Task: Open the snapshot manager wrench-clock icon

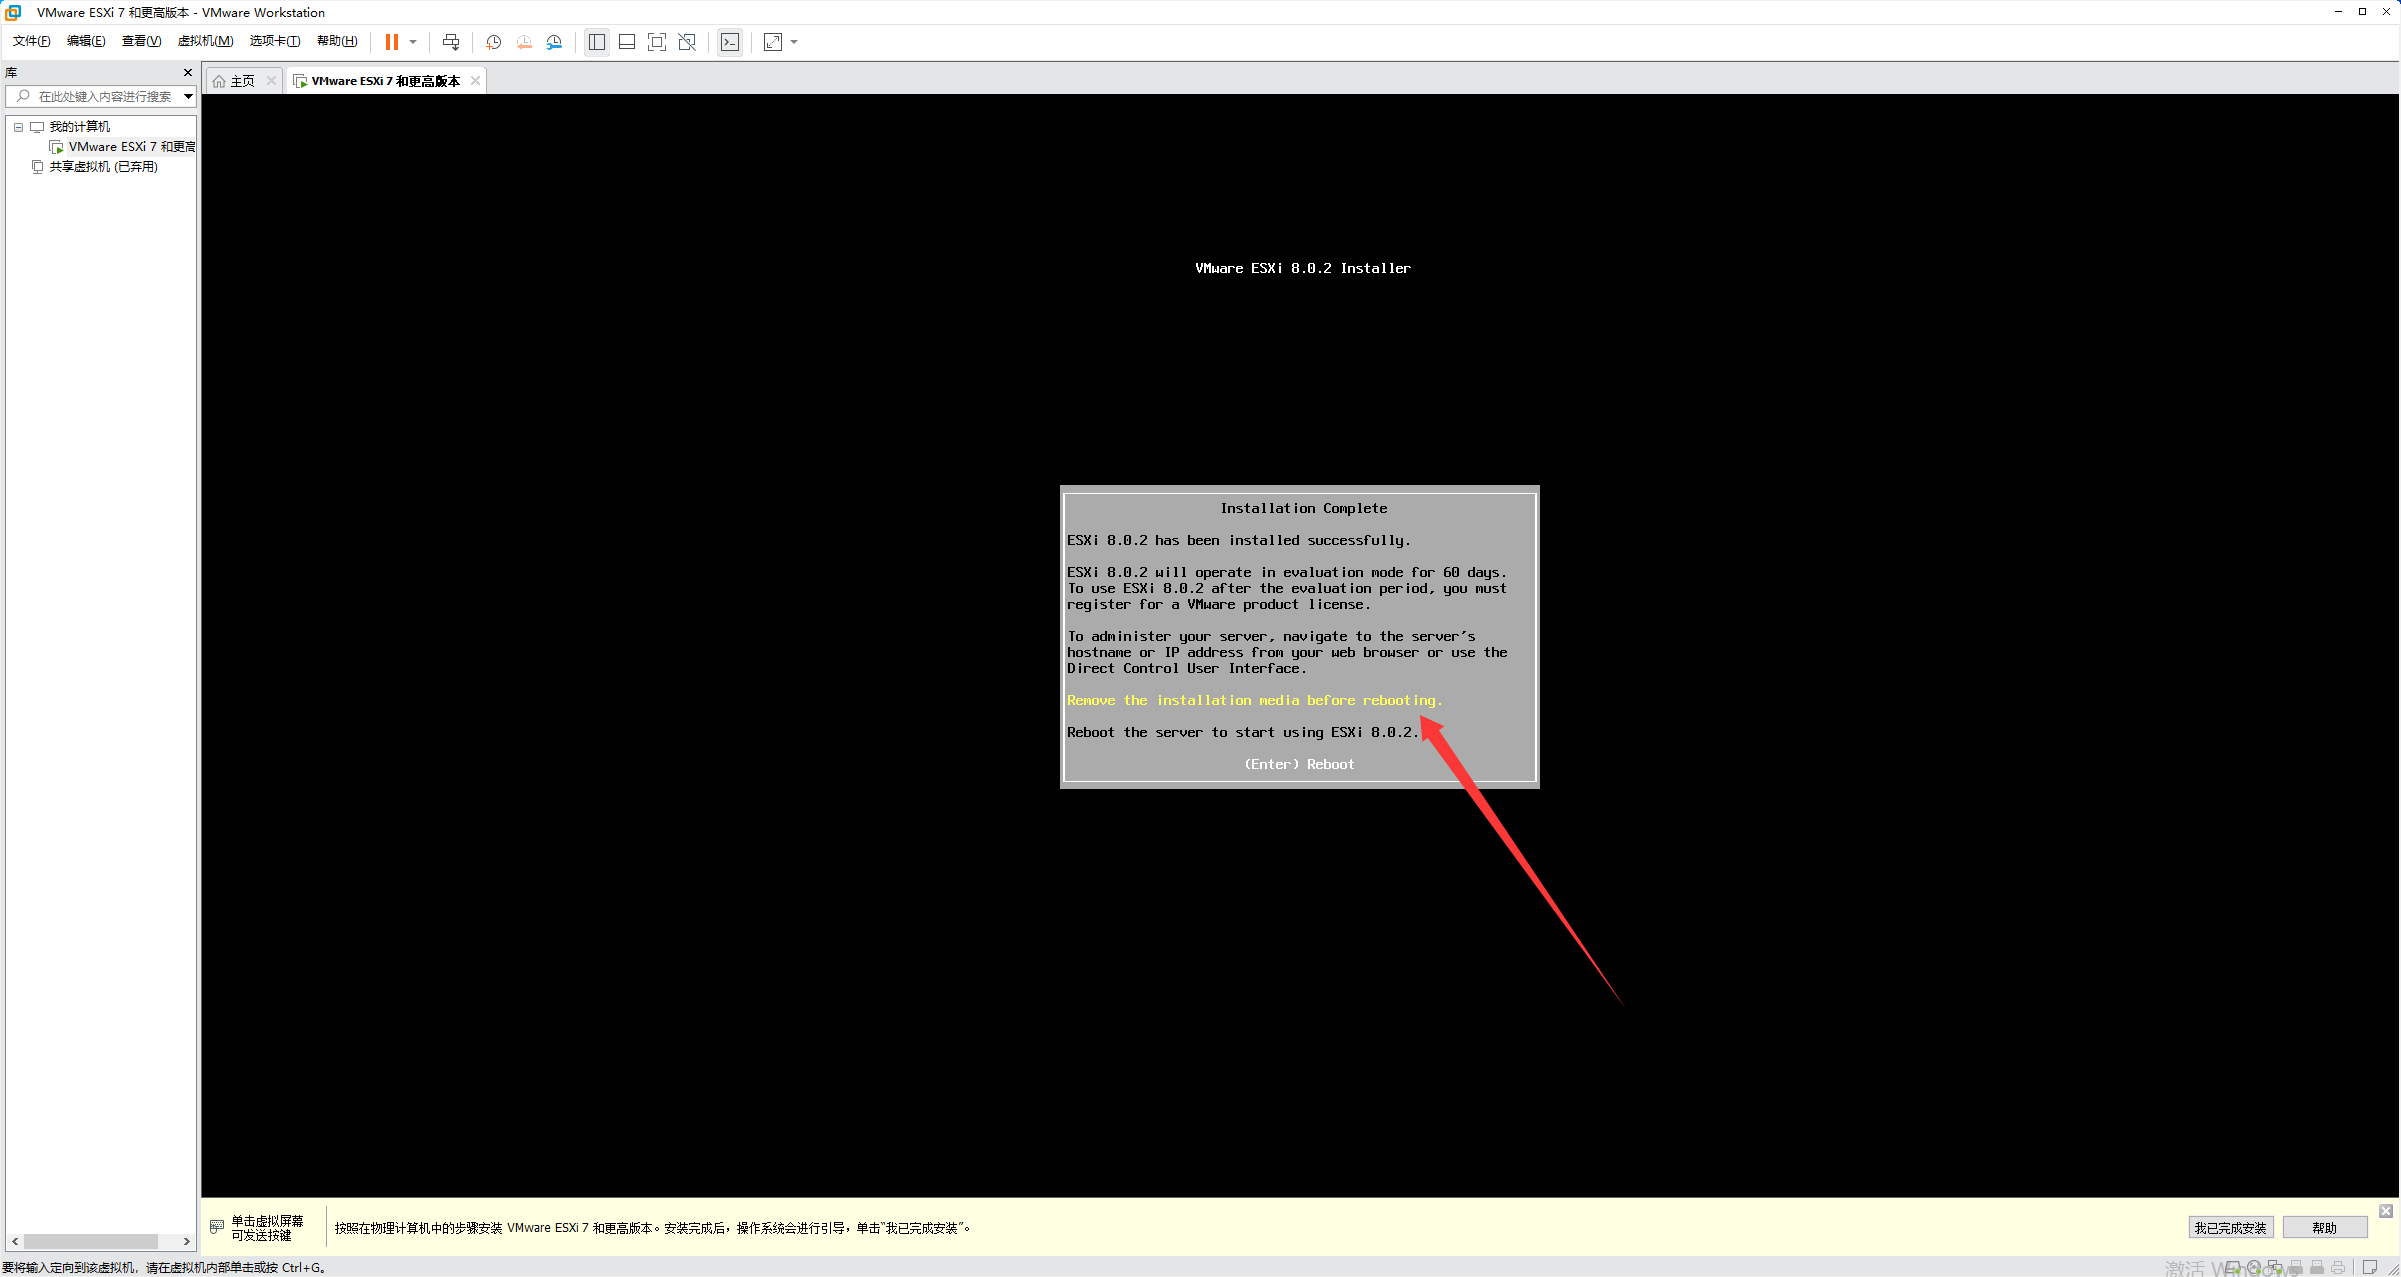Action: click(x=554, y=42)
